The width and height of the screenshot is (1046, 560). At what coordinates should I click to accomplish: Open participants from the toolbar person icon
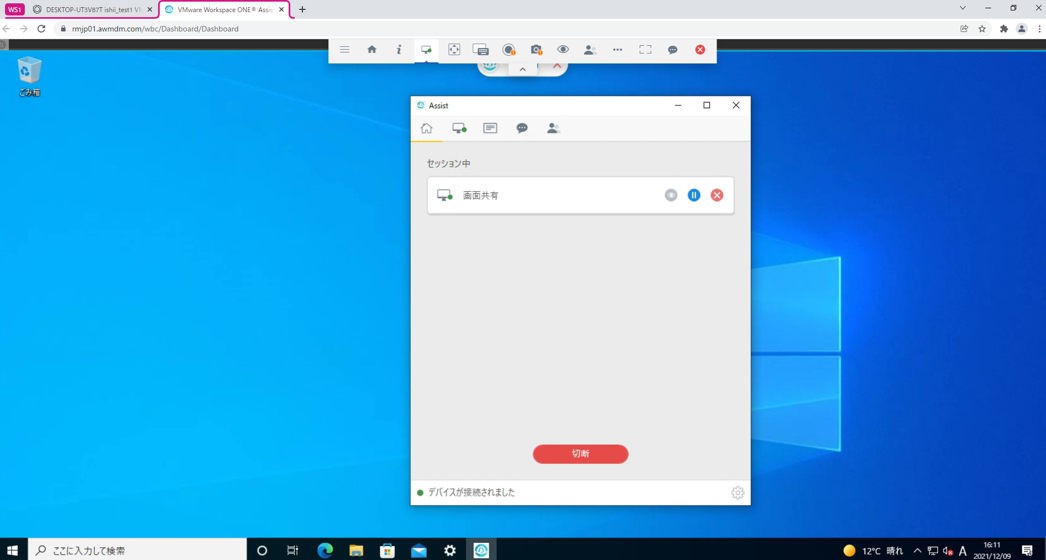[x=590, y=49]
